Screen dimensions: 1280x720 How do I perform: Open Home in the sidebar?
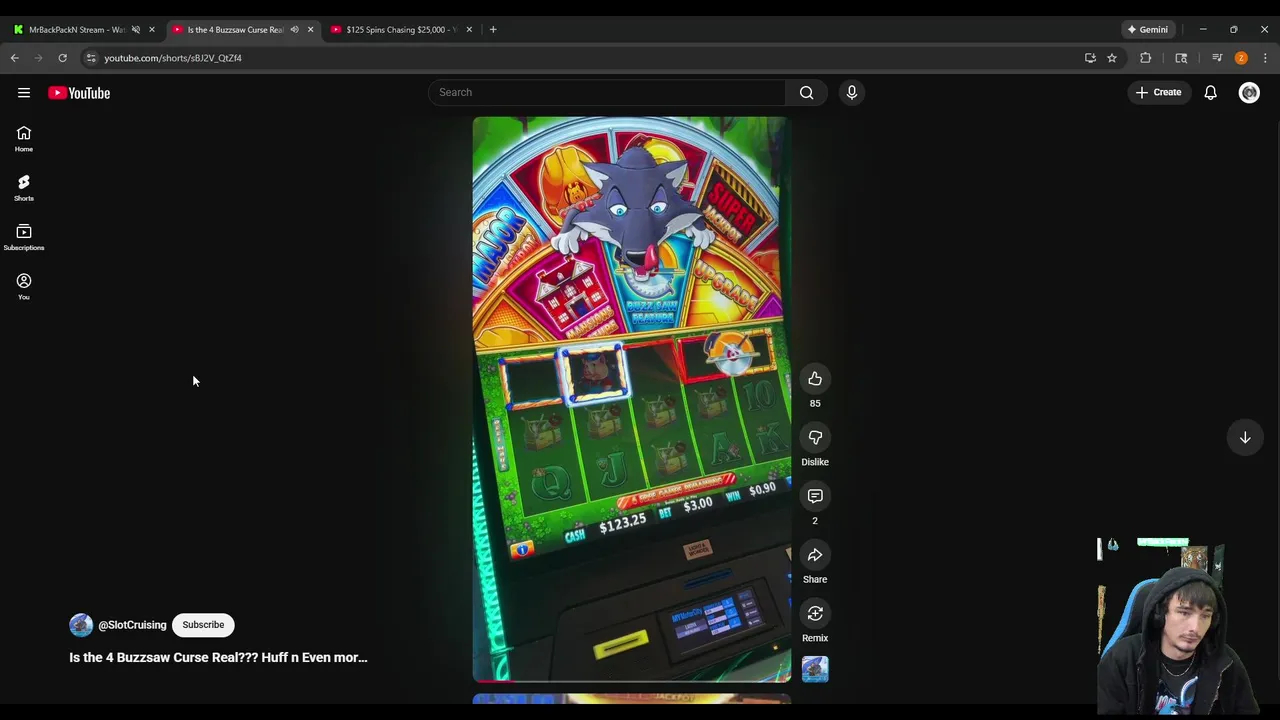(x=24, y=139)
